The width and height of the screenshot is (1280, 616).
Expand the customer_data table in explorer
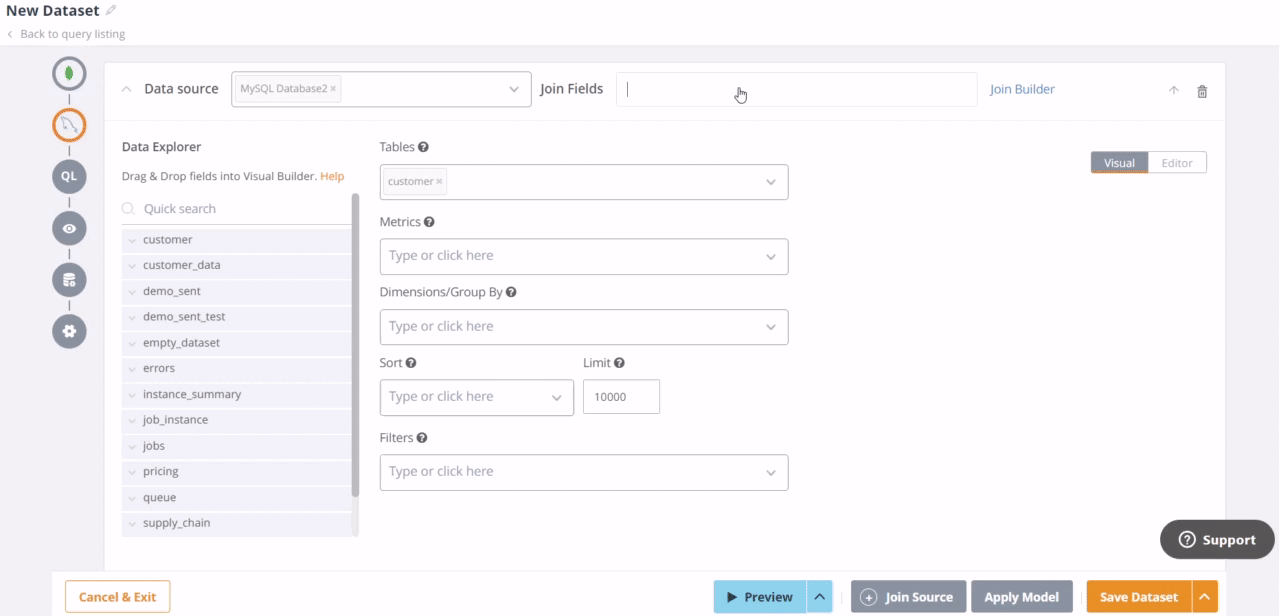tap(131, 266)
